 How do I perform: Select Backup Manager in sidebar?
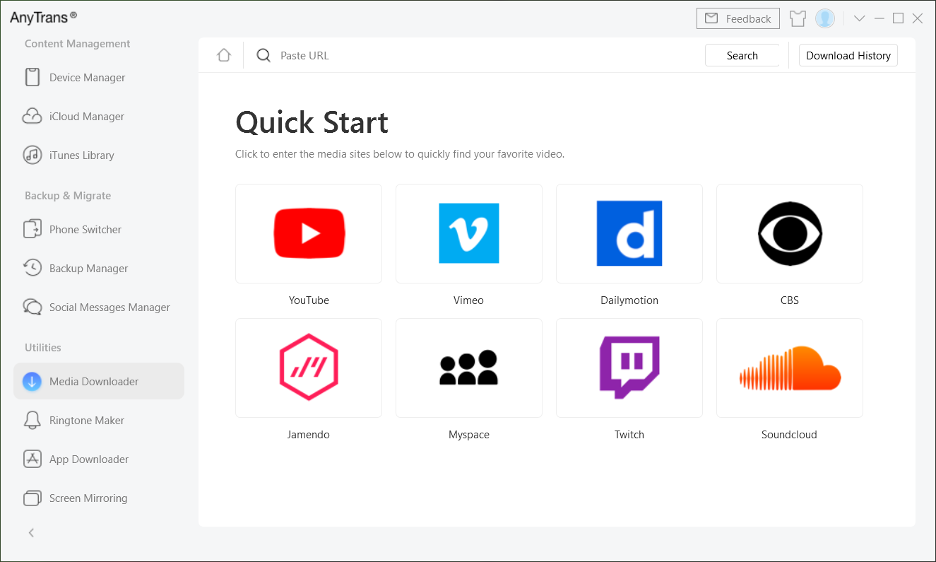click(98, 268)
